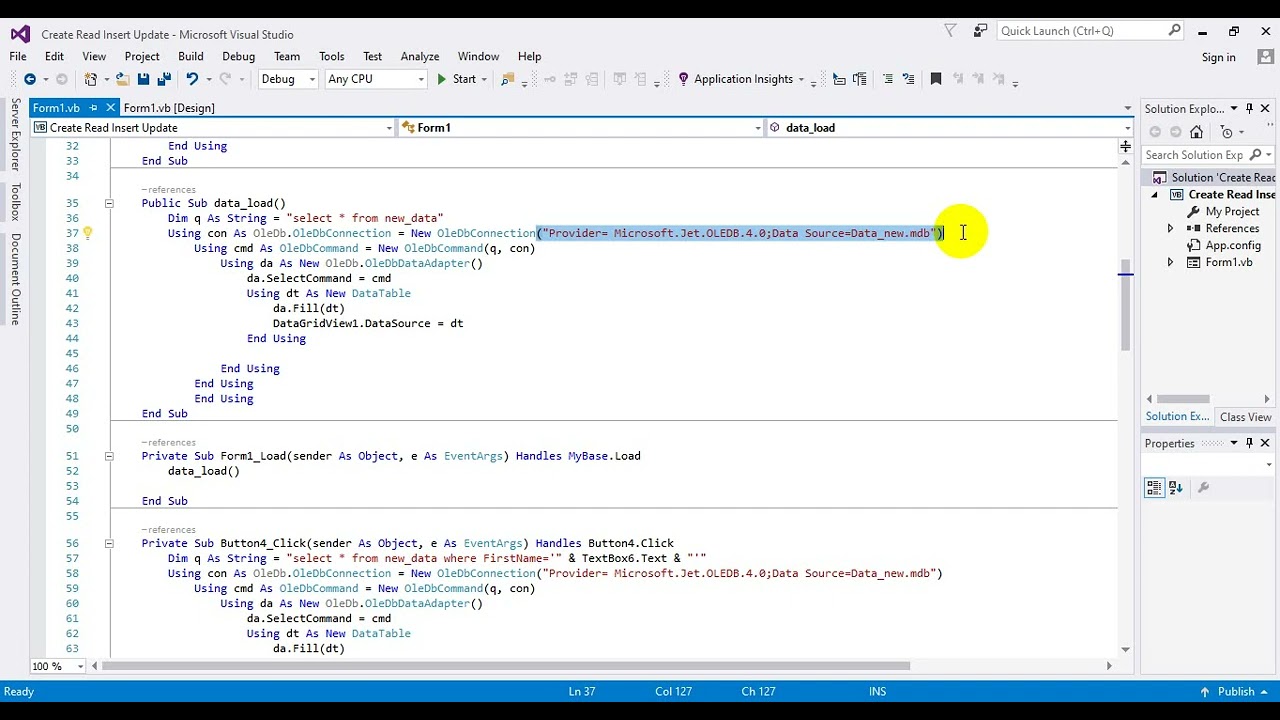Open the File menu
Image resolution: width=1280 pixels, height=720 pixels.
(x=18, y=56)
